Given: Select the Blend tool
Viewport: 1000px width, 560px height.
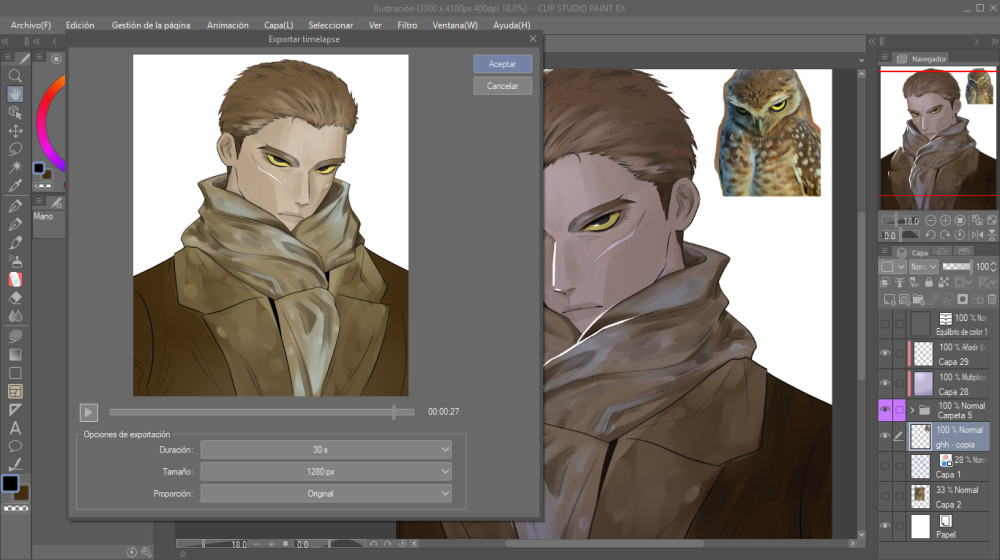Looking at the screenshot, I should pos(15,316).
